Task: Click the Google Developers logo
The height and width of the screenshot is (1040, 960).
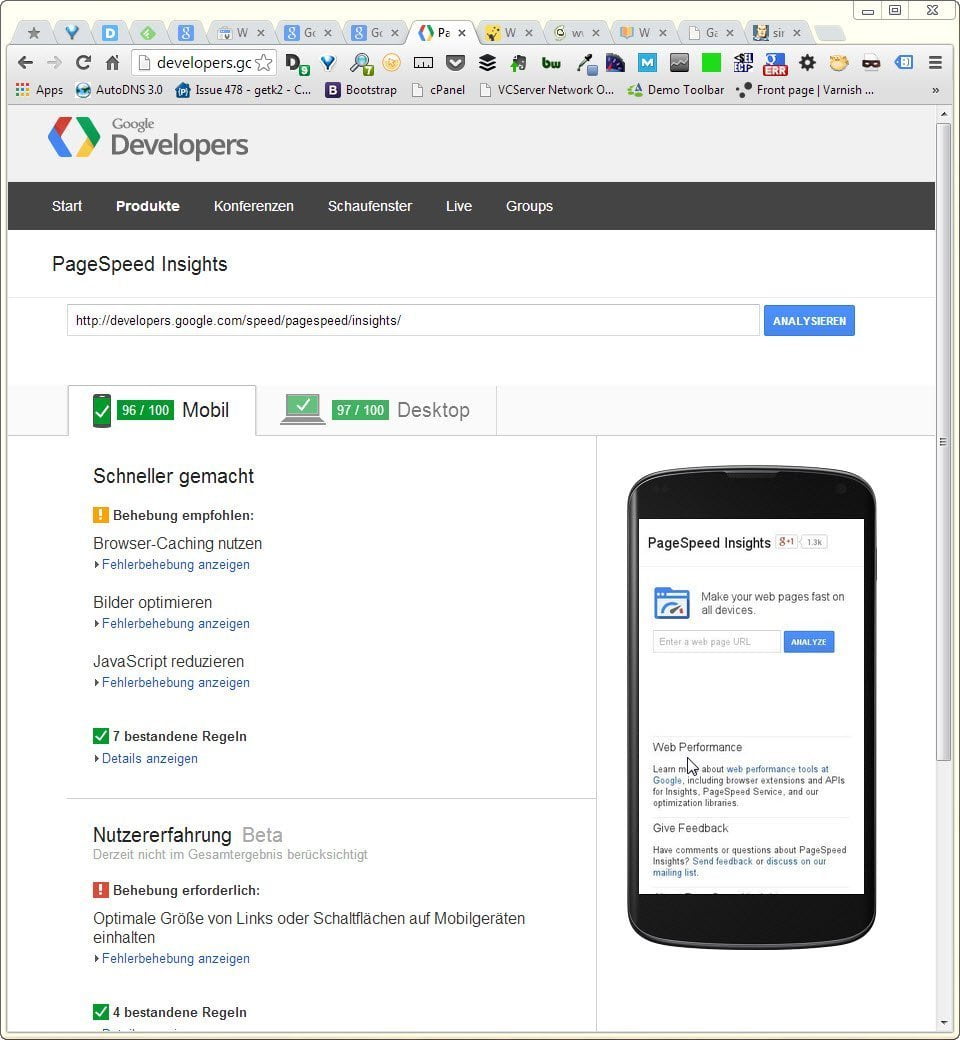Action: 149,138
